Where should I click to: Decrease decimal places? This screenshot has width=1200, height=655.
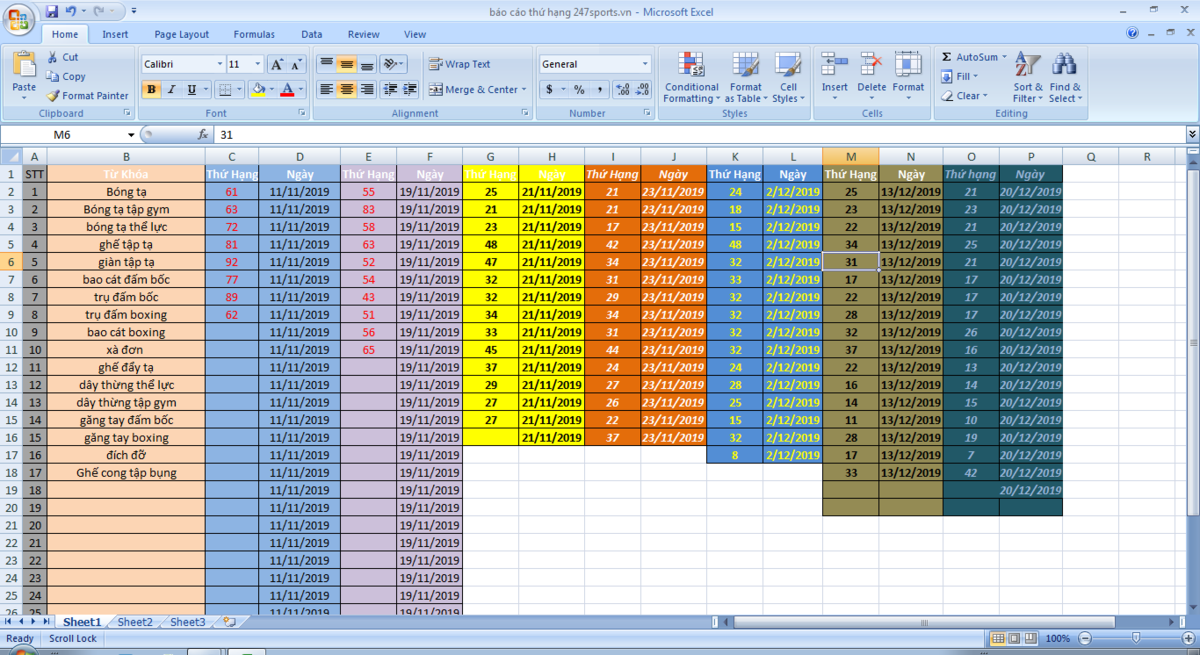pos(641,89)
